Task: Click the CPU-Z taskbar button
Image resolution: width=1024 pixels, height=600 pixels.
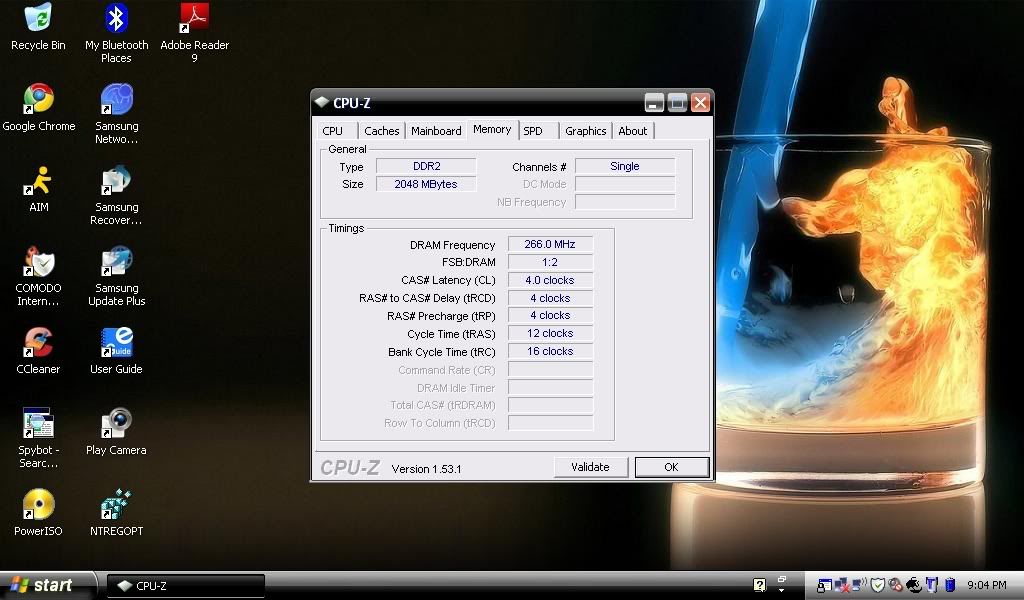Action: point(186,586)
